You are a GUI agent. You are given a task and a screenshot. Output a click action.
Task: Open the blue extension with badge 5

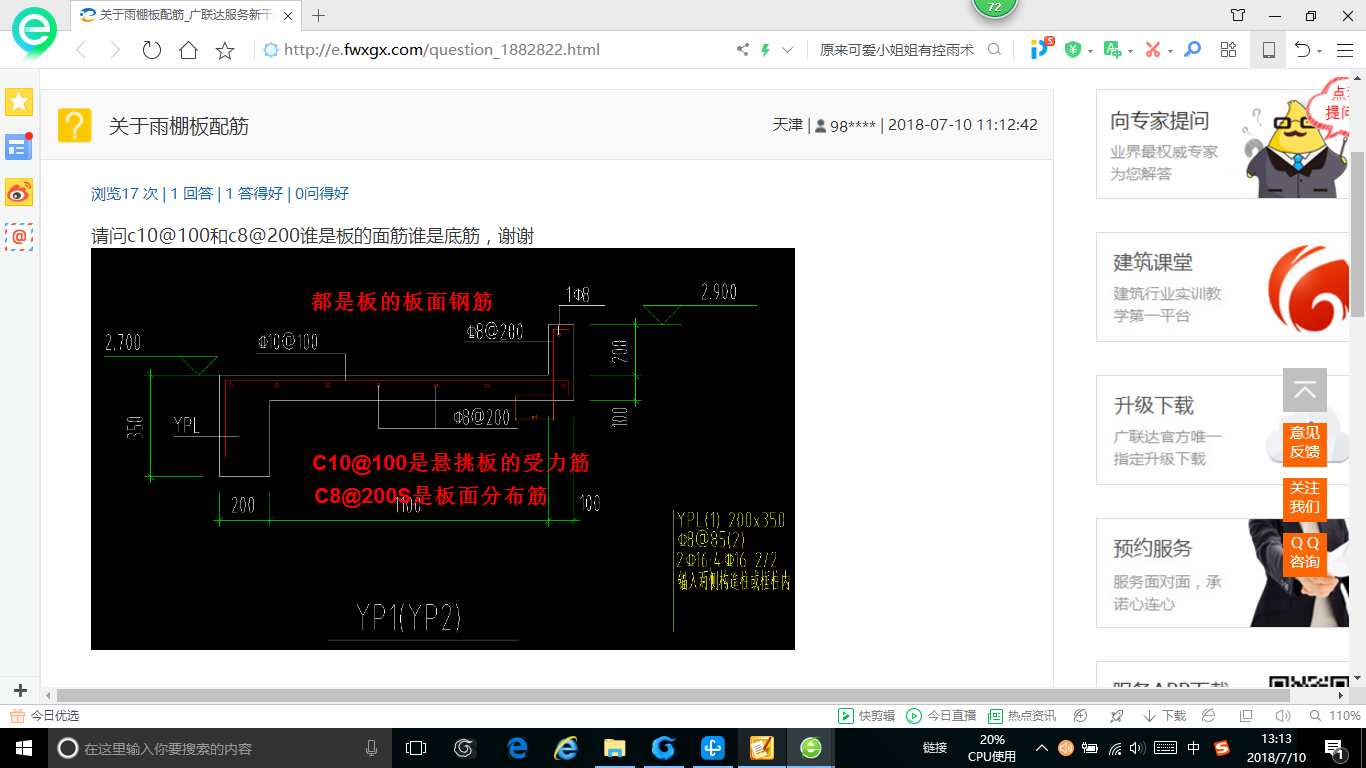point(1041,48)
